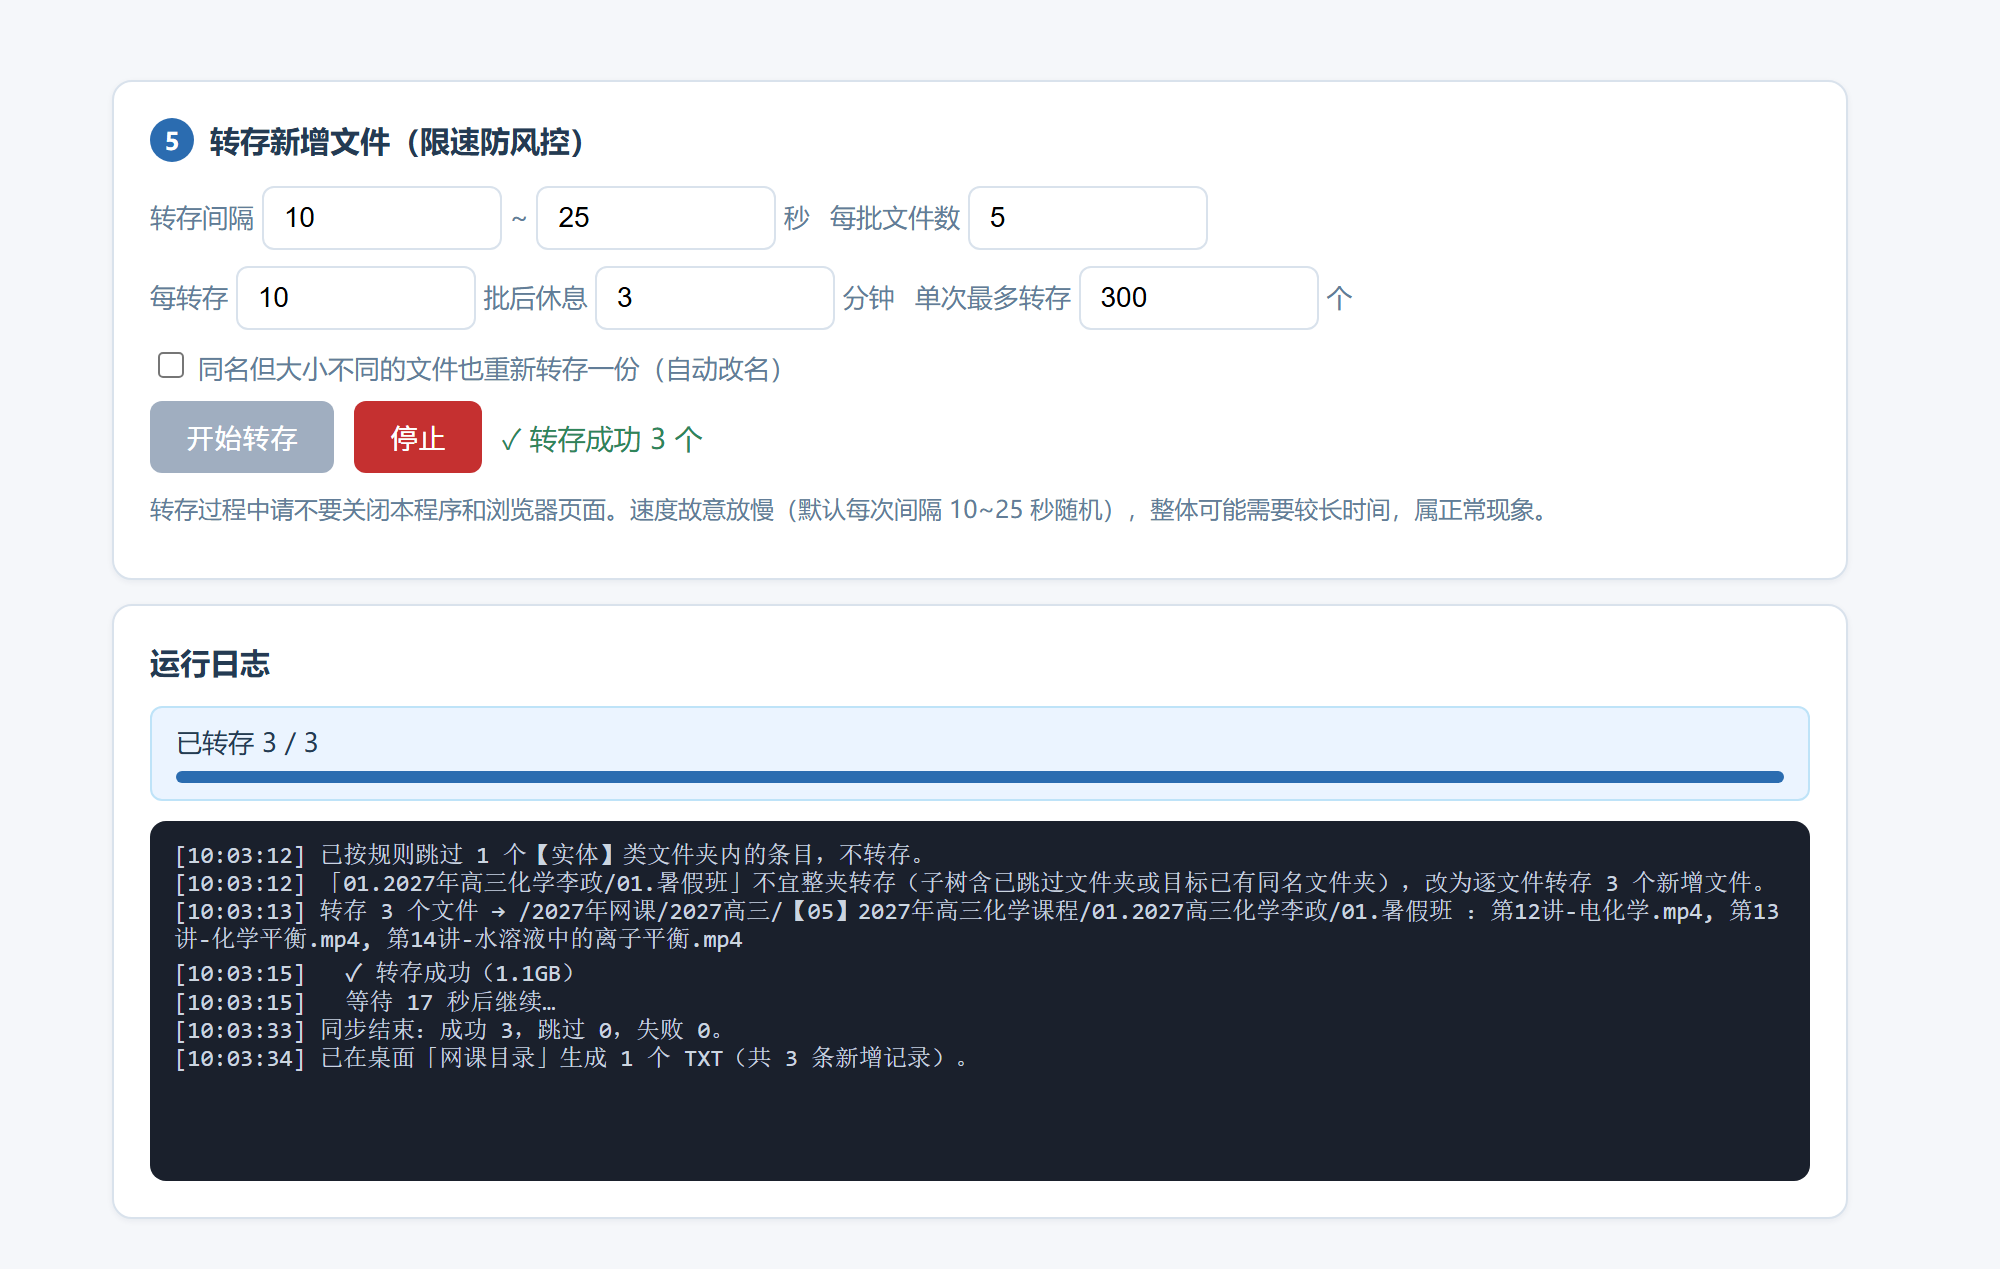This screenshot has width=2000, height=1269.
Task: Click the 单次最多转存 field showing 300
Action: (x=1199, y=298)
